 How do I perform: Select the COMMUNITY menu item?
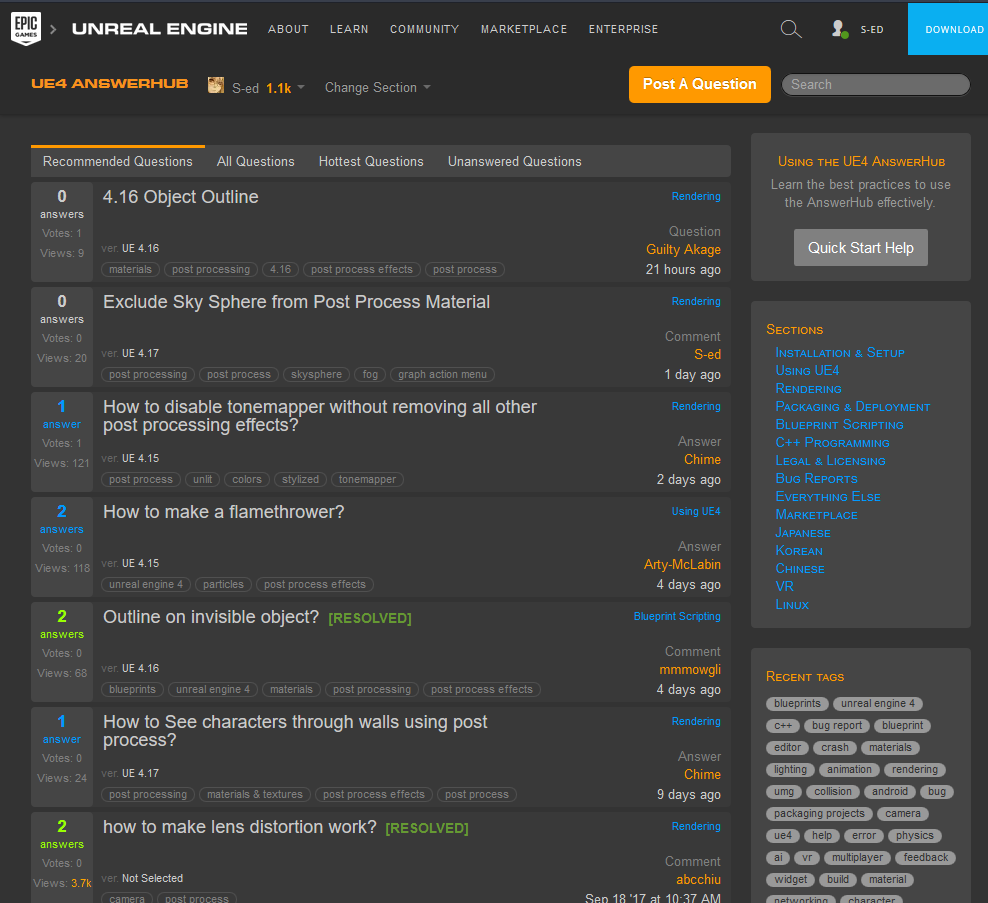tap(424, 30)
